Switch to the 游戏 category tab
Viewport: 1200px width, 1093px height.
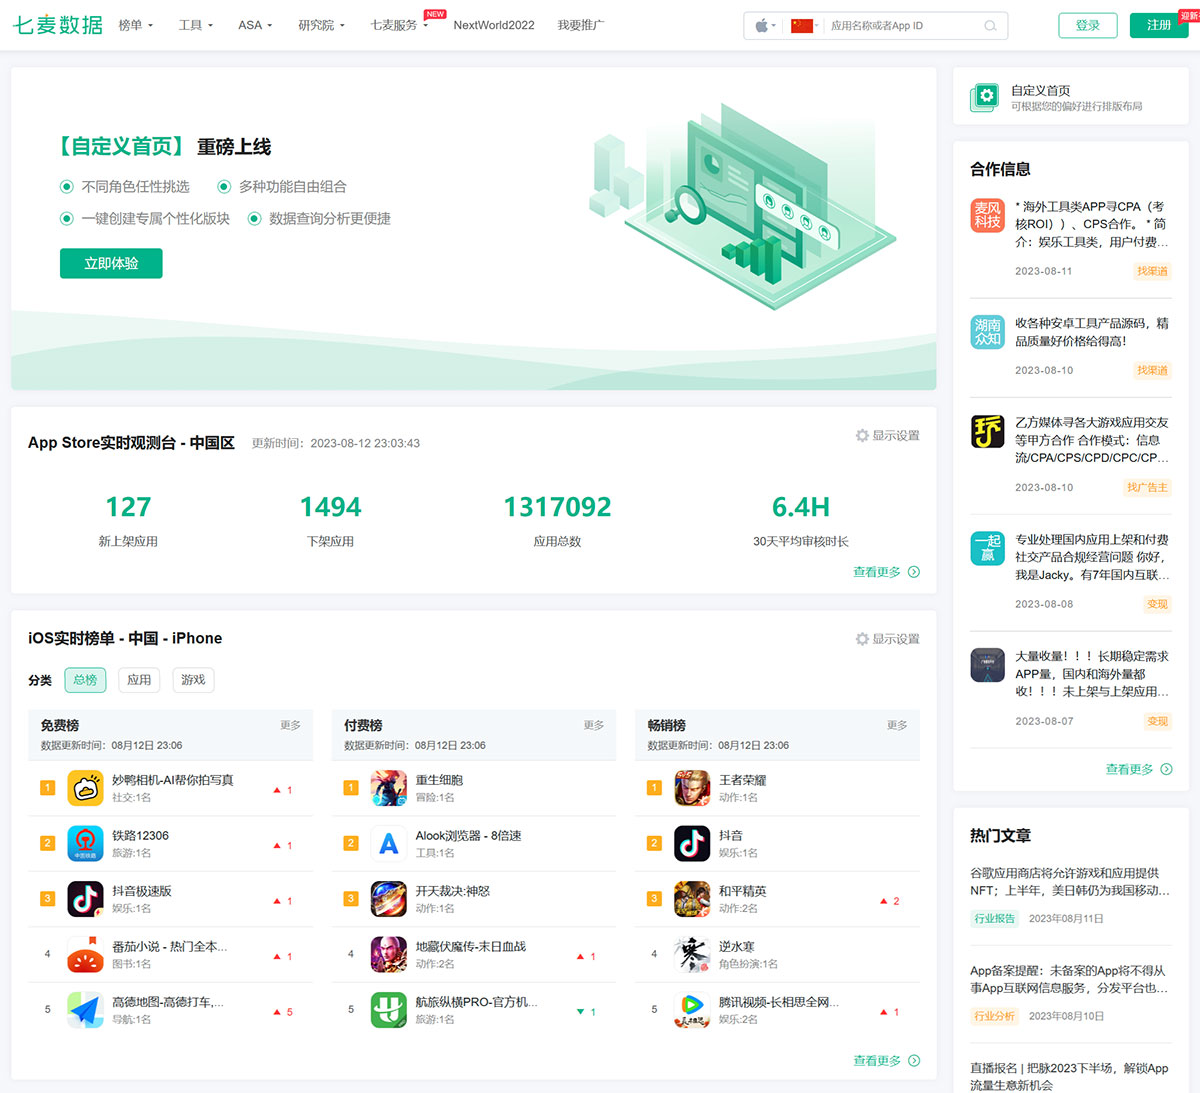192,680
